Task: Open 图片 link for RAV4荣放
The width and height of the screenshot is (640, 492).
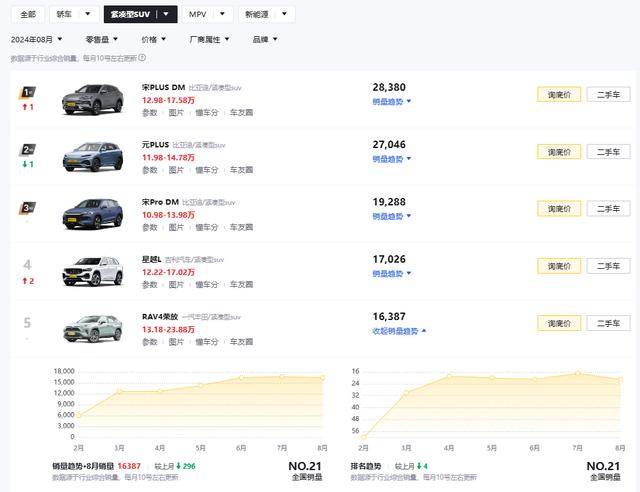Action: click(x=176, y=342)
